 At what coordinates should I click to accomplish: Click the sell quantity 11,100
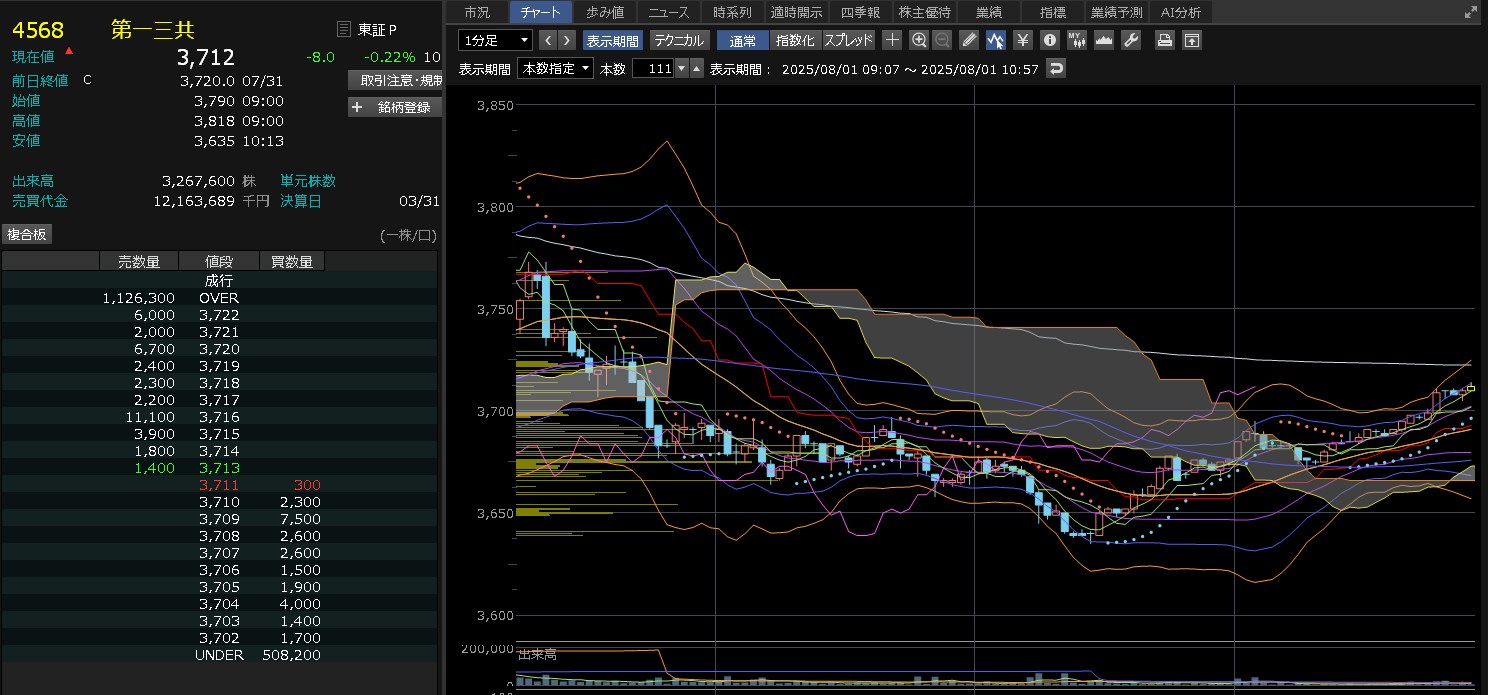[152, 417]
